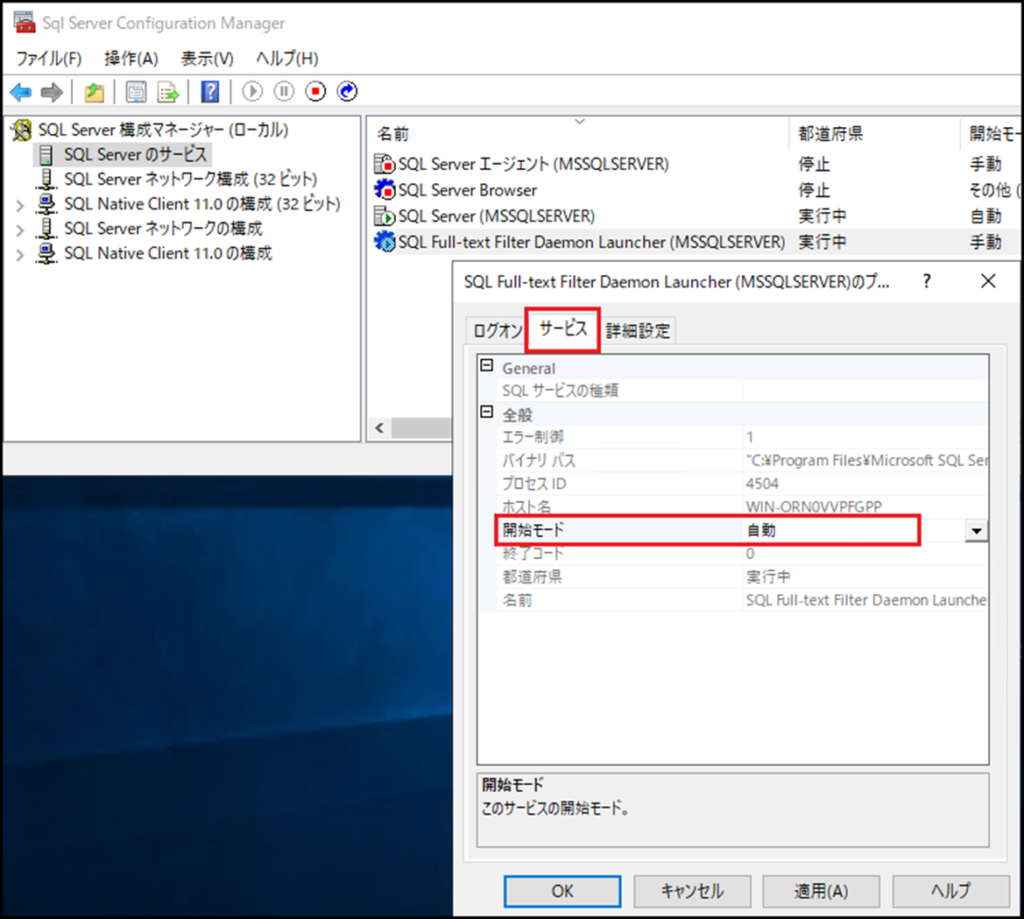
Task: Click icon of SQL Server ネットワークの構成 node
Action: [46, 229]
